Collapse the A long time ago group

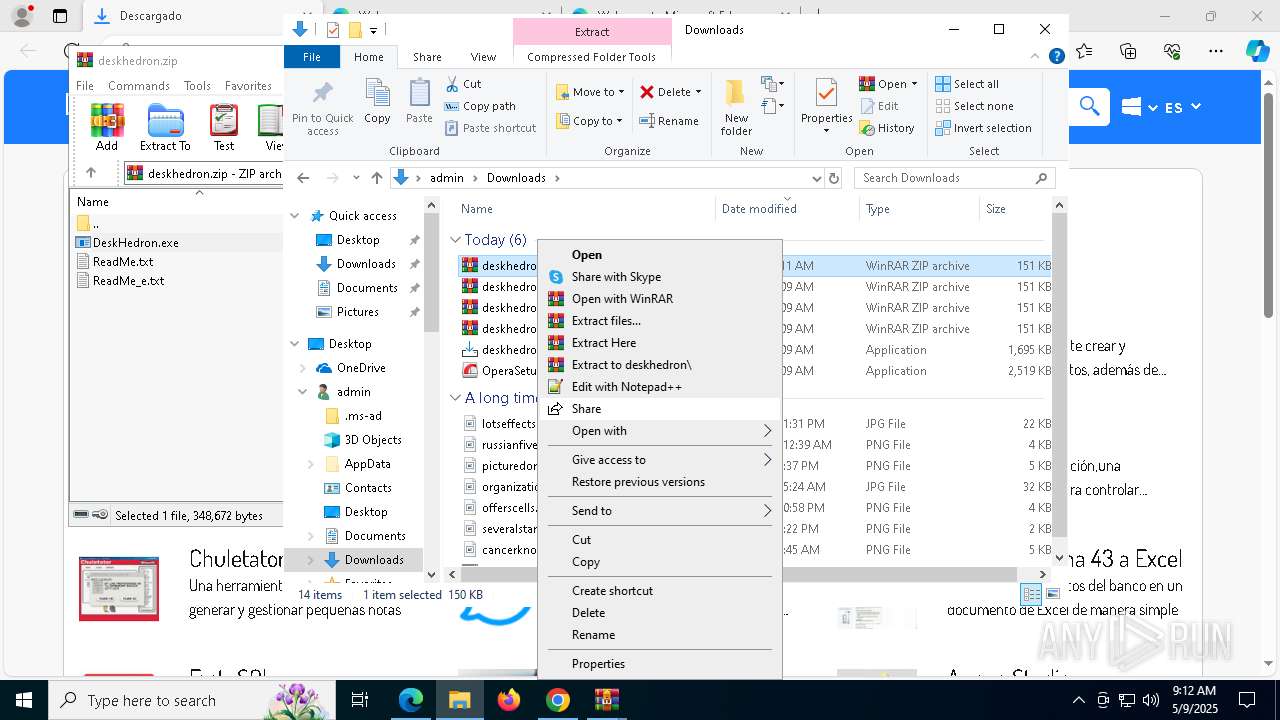pyautogui.click(x=456, y=398)
